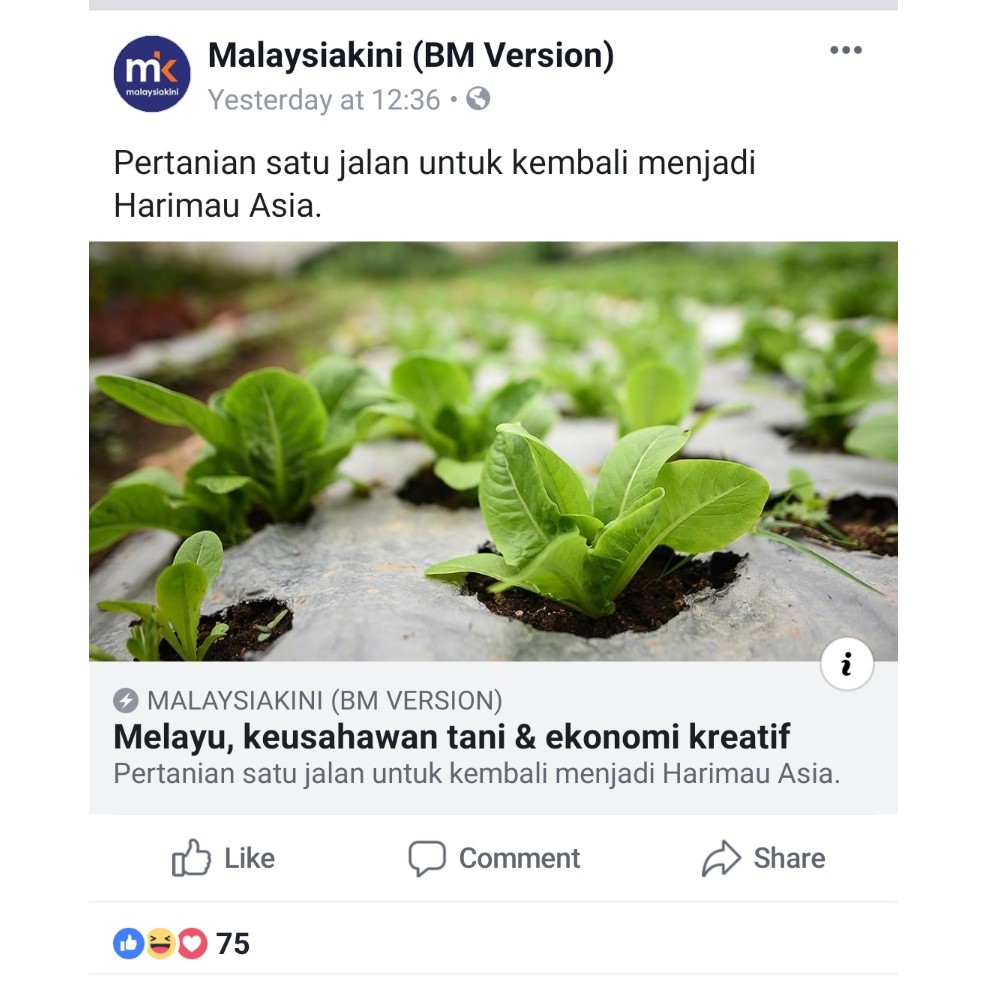This screenshot has height=988, width=988.
Task: Open the three-dot post options menu
Action: (845, 50)
